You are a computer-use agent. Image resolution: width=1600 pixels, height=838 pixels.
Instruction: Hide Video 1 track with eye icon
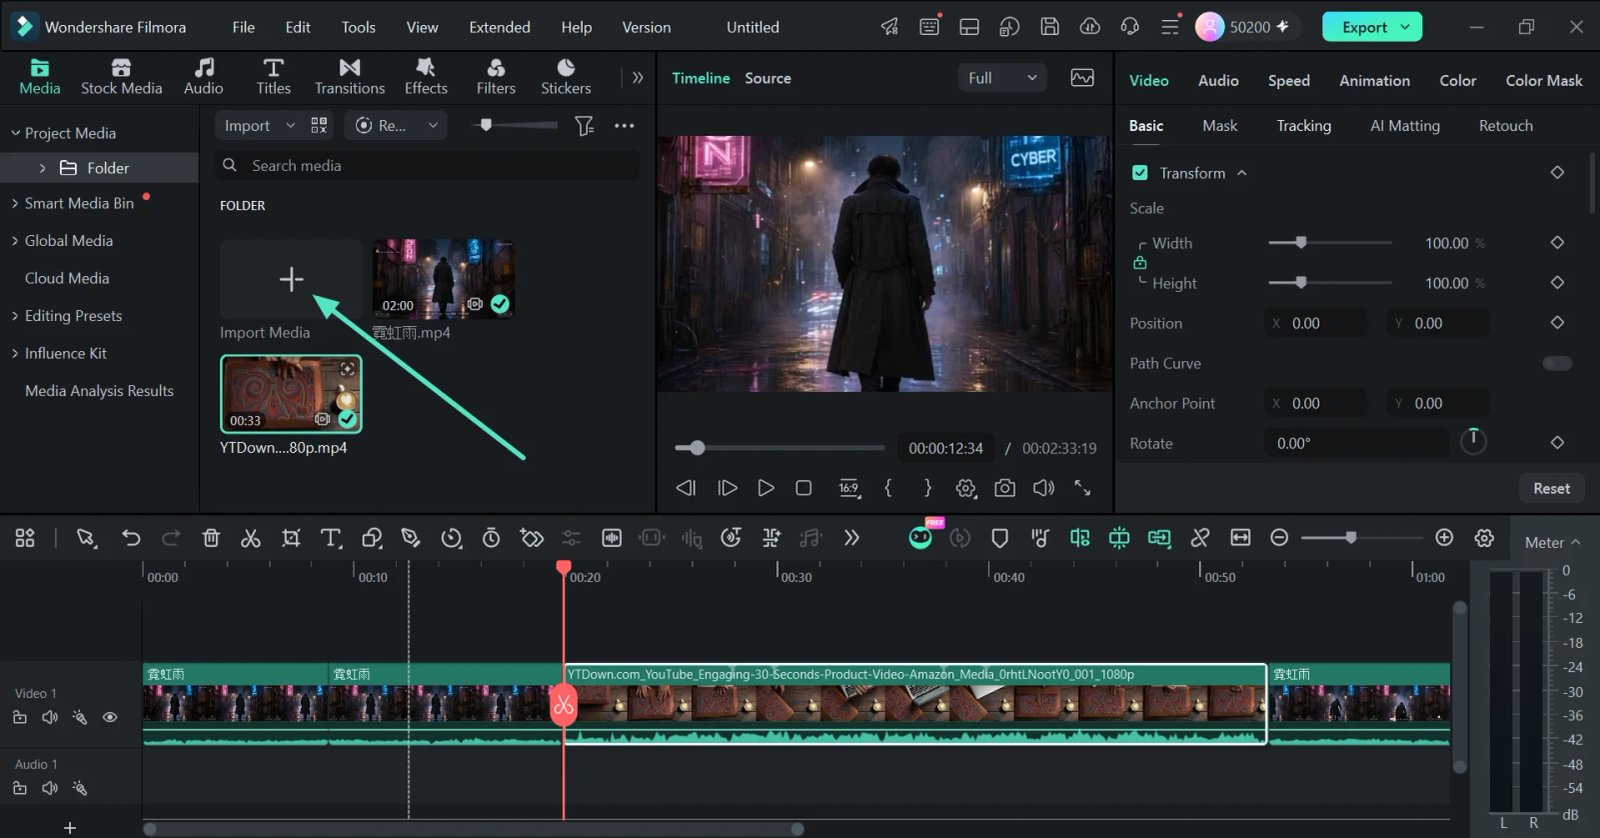point(110,717)
